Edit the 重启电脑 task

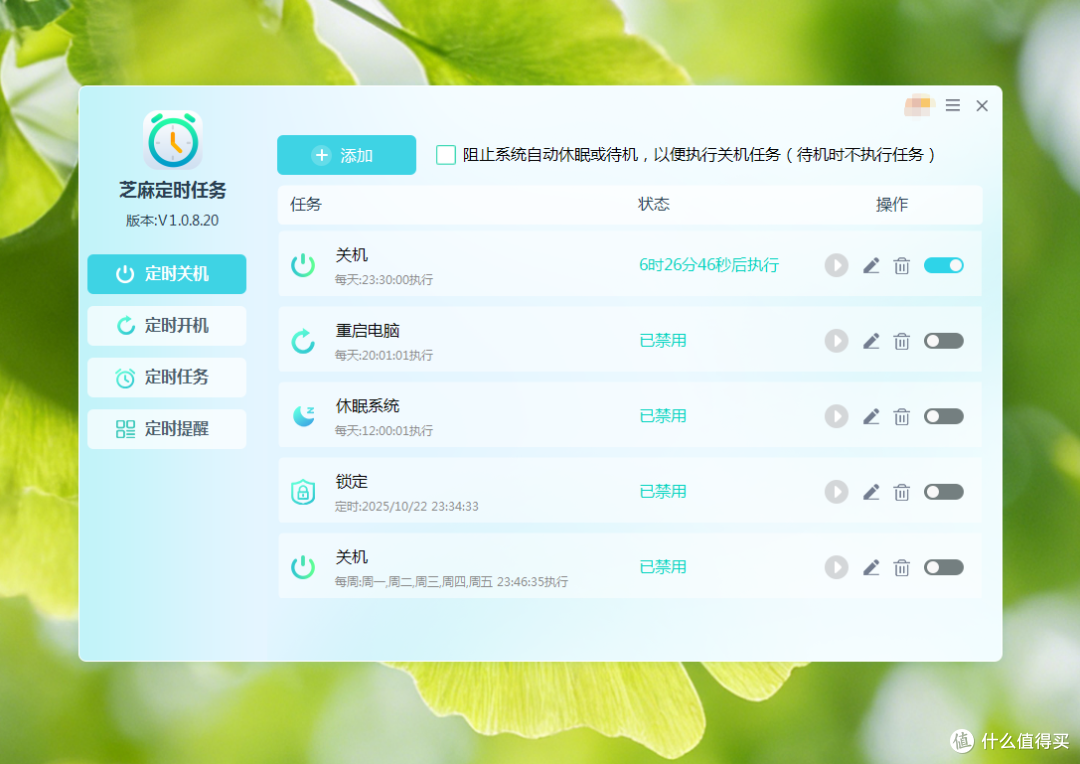871,341
